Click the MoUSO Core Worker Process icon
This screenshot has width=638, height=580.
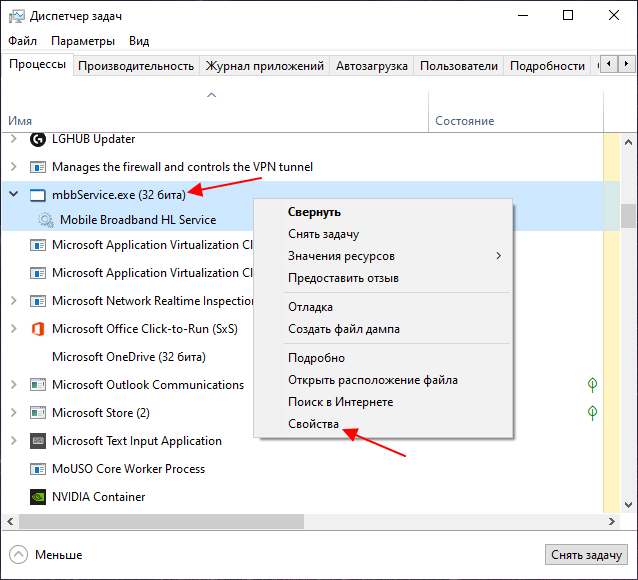point(38,469)
